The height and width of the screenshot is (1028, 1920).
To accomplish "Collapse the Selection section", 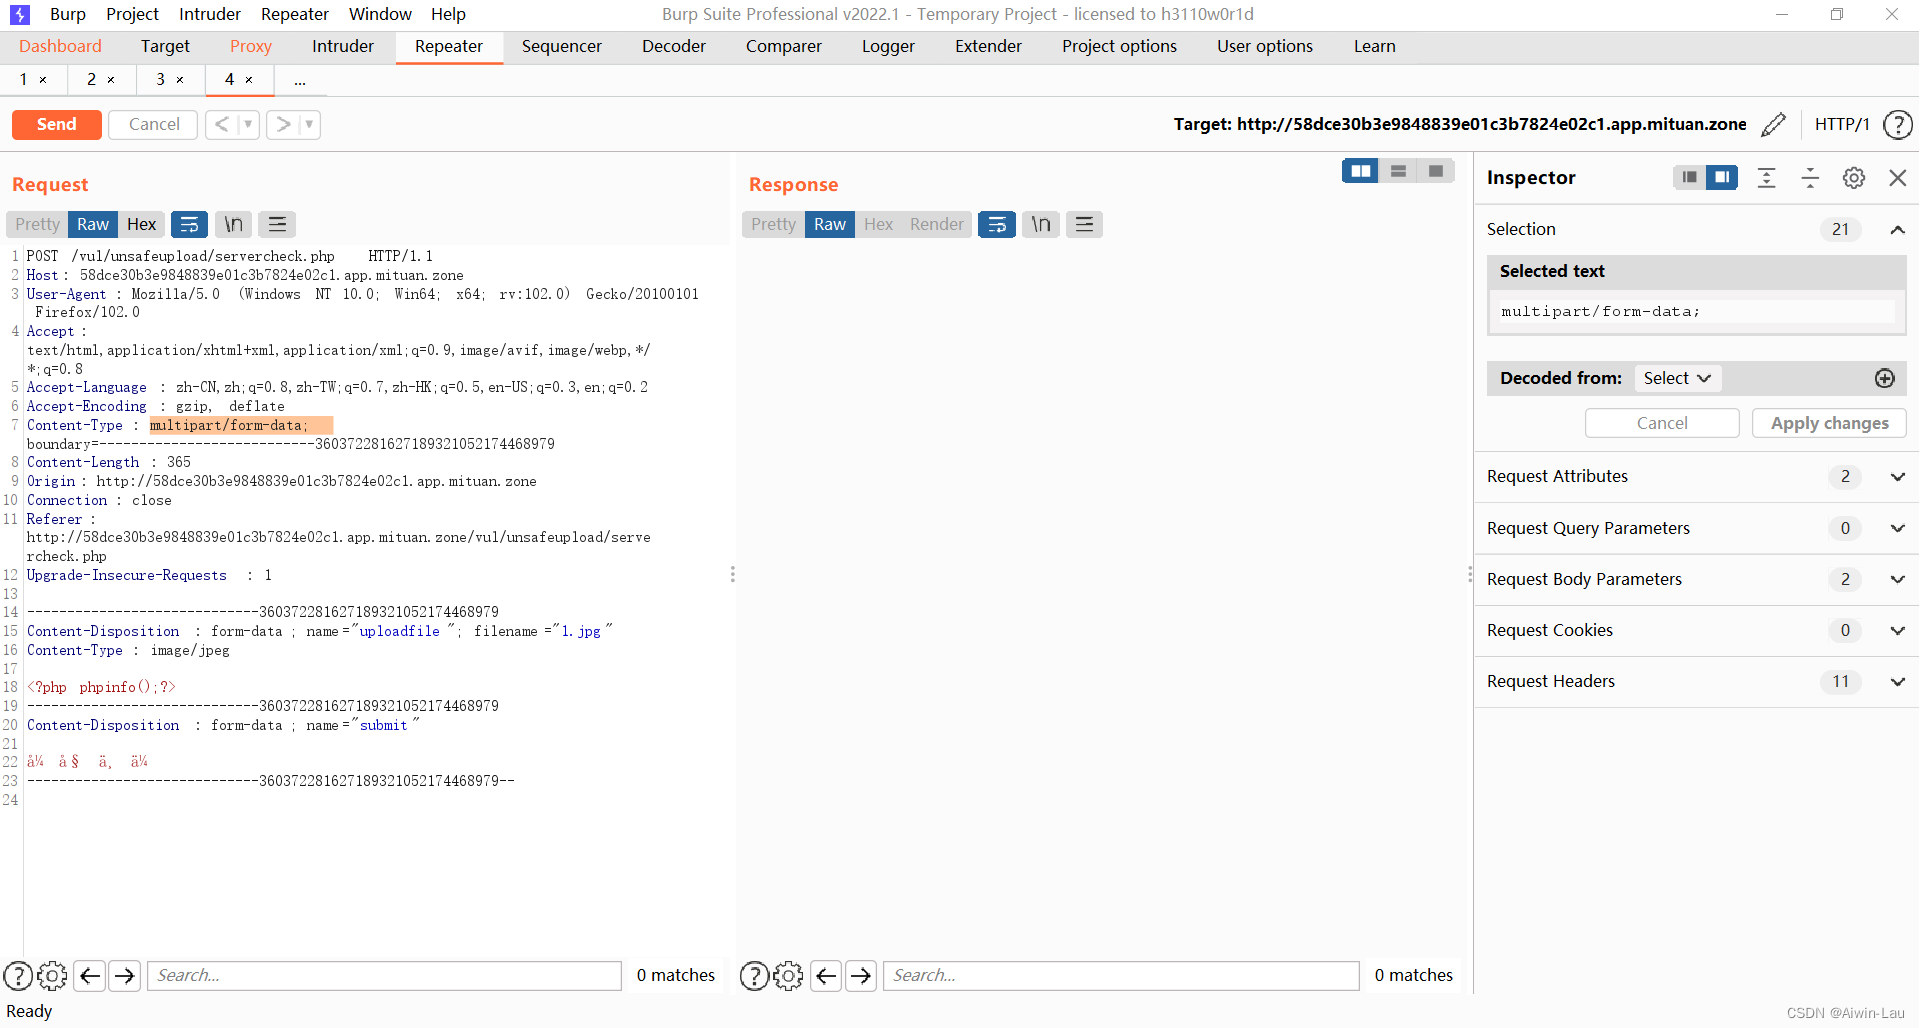I will tap(1897, 229).
